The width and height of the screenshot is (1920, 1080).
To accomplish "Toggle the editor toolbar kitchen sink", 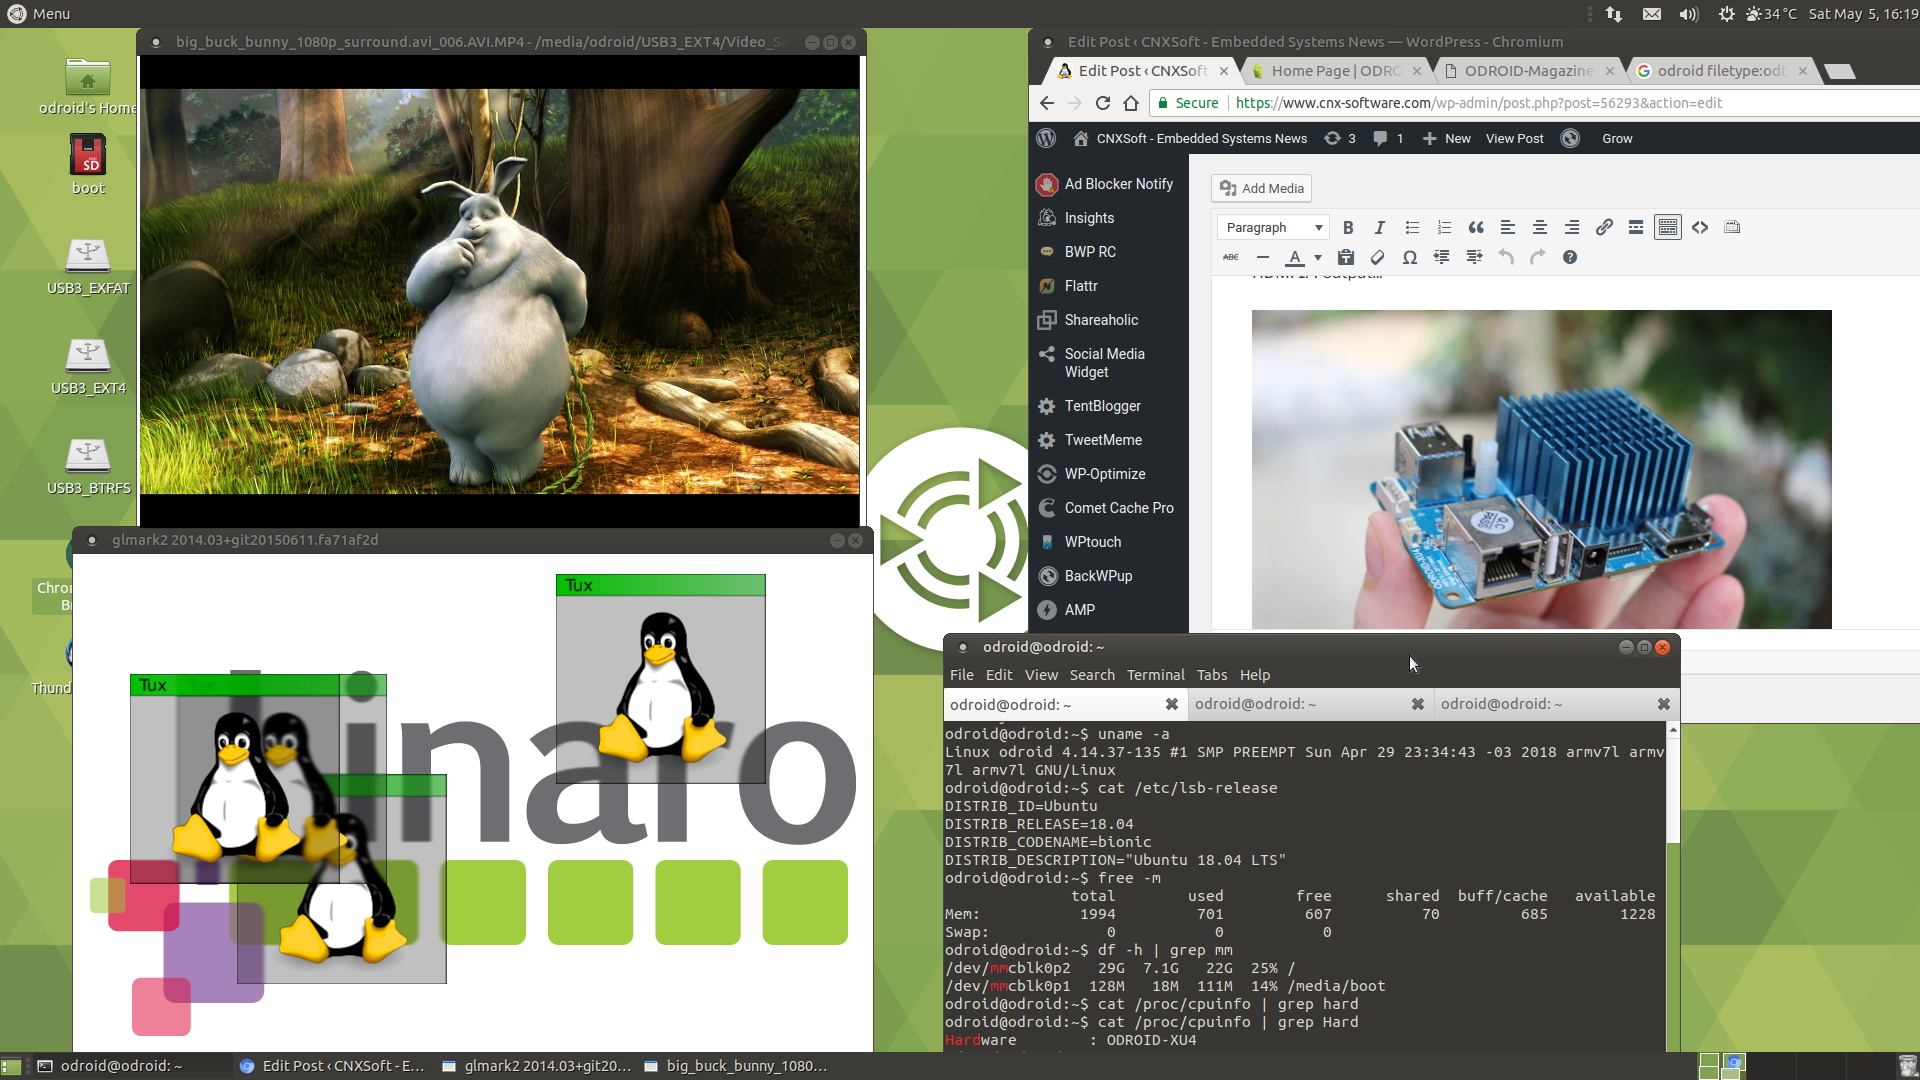I will (x=1668, y=228).
